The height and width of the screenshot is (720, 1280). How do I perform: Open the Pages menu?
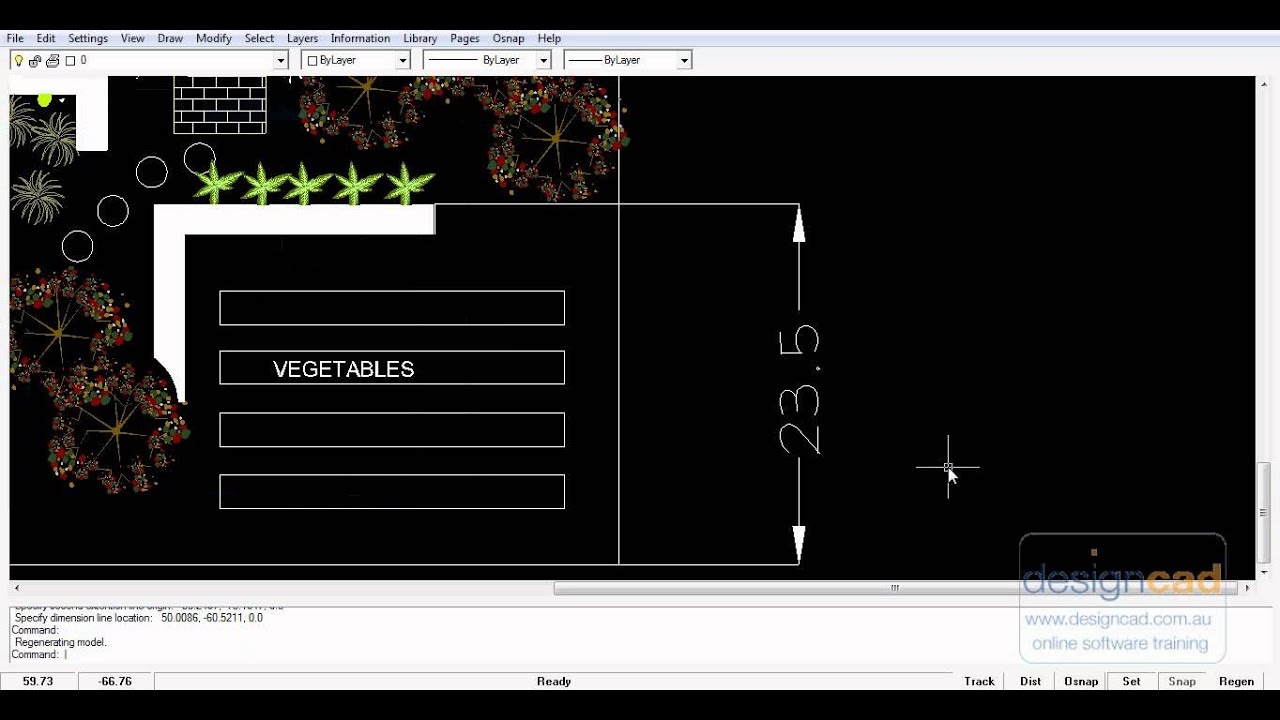[465, 38]
